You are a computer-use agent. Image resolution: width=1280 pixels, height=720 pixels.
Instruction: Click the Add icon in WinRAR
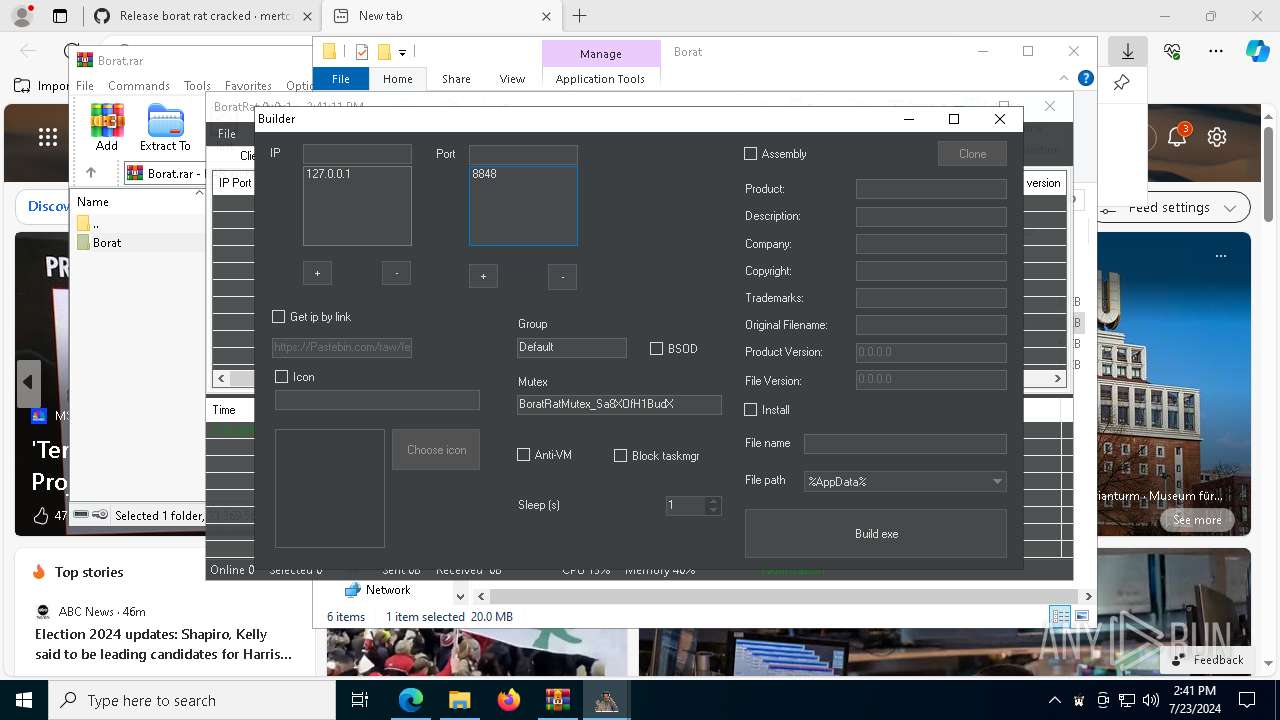tap(107, 127)
